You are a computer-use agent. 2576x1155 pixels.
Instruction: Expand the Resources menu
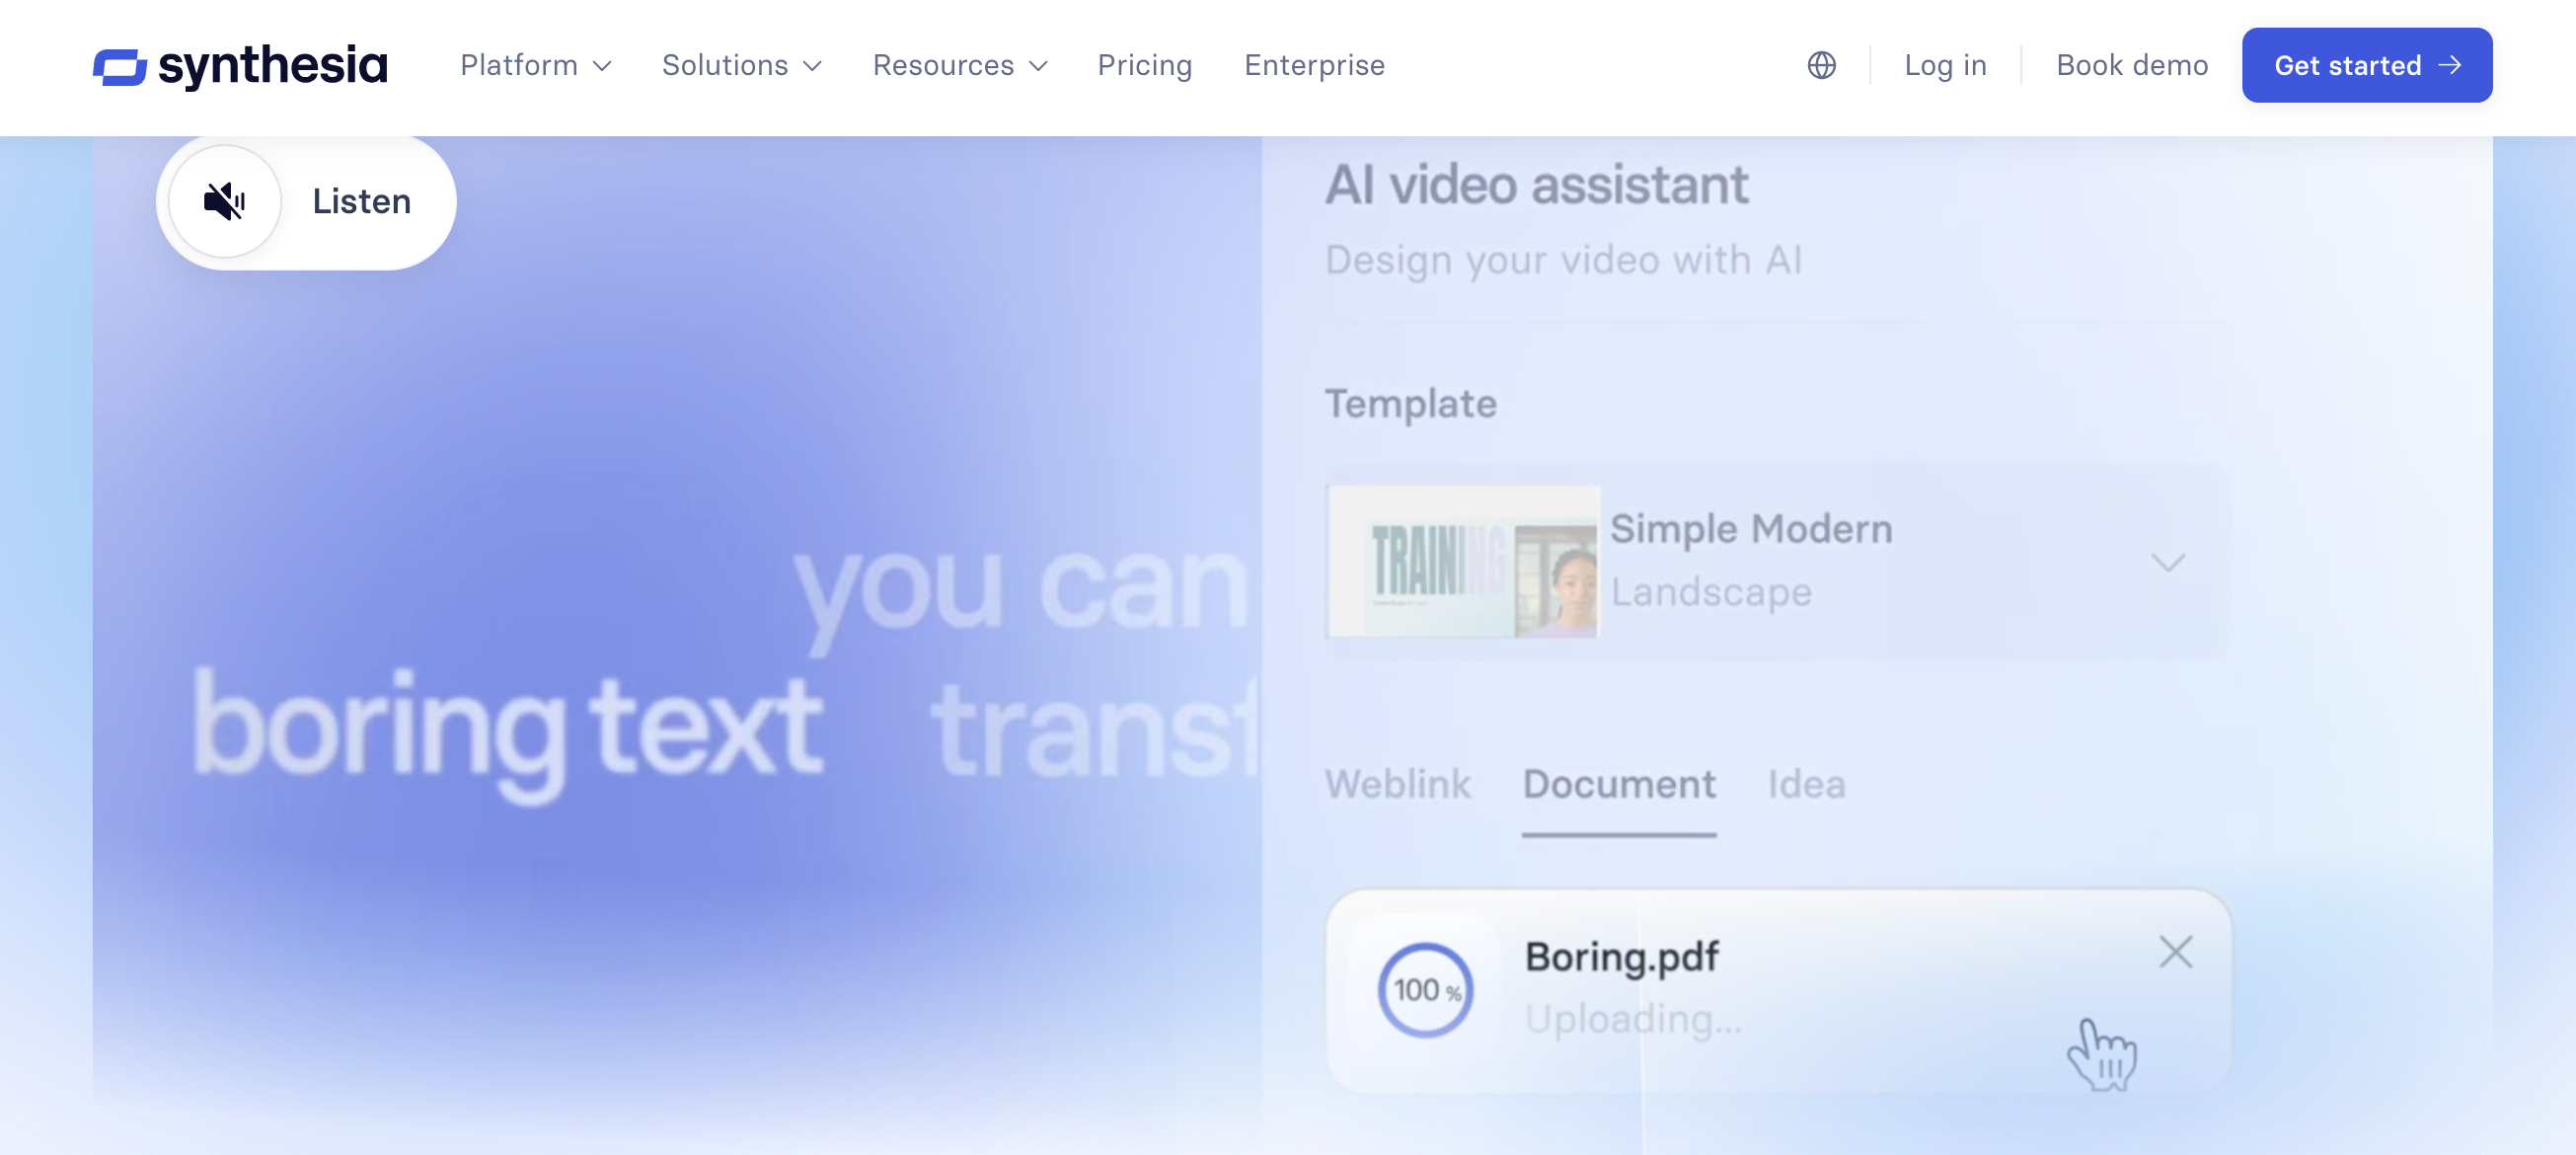point(959,66)
